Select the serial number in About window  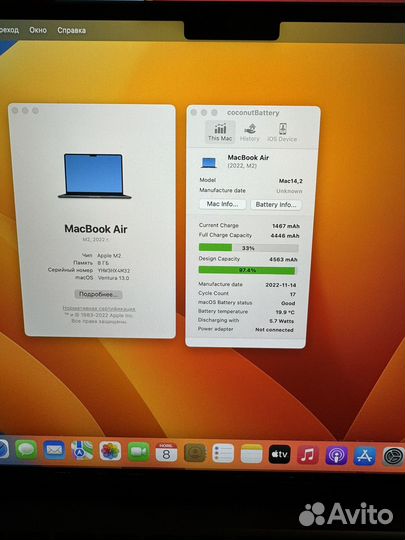tap(114, 271)
